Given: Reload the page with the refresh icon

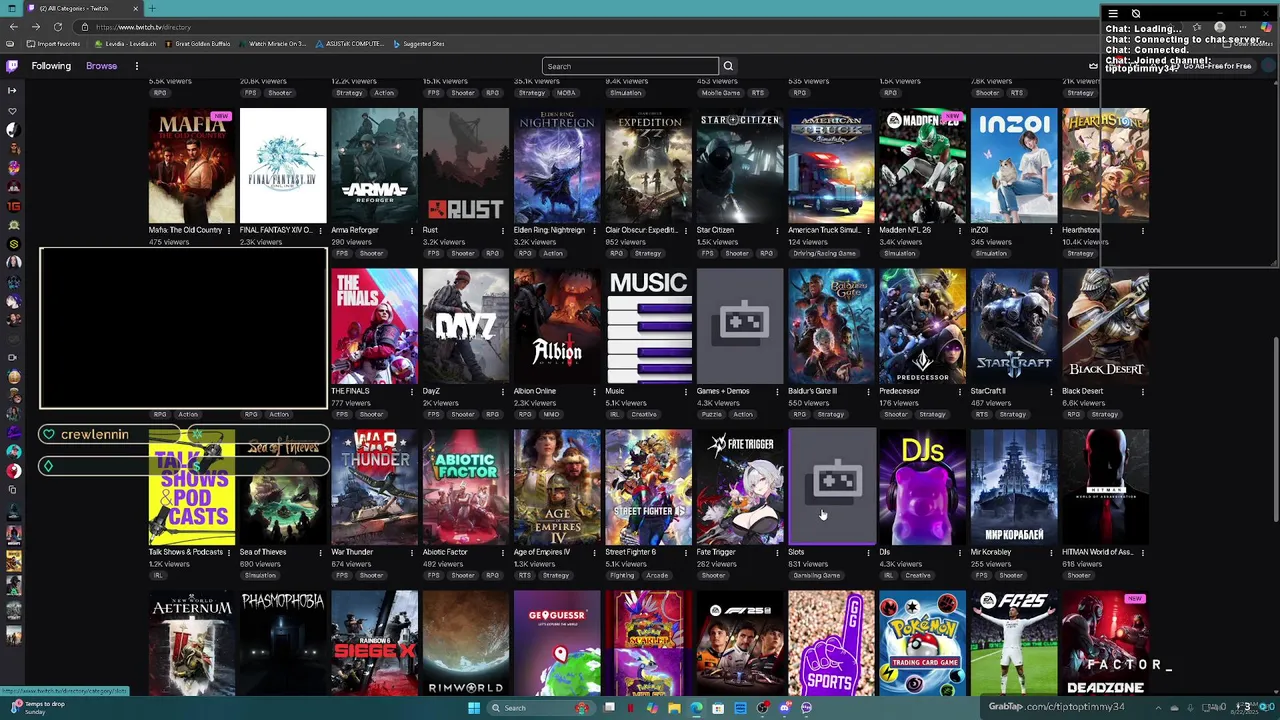Looking at the screenshot, I should pyautogui.click(x=57, y=27).
